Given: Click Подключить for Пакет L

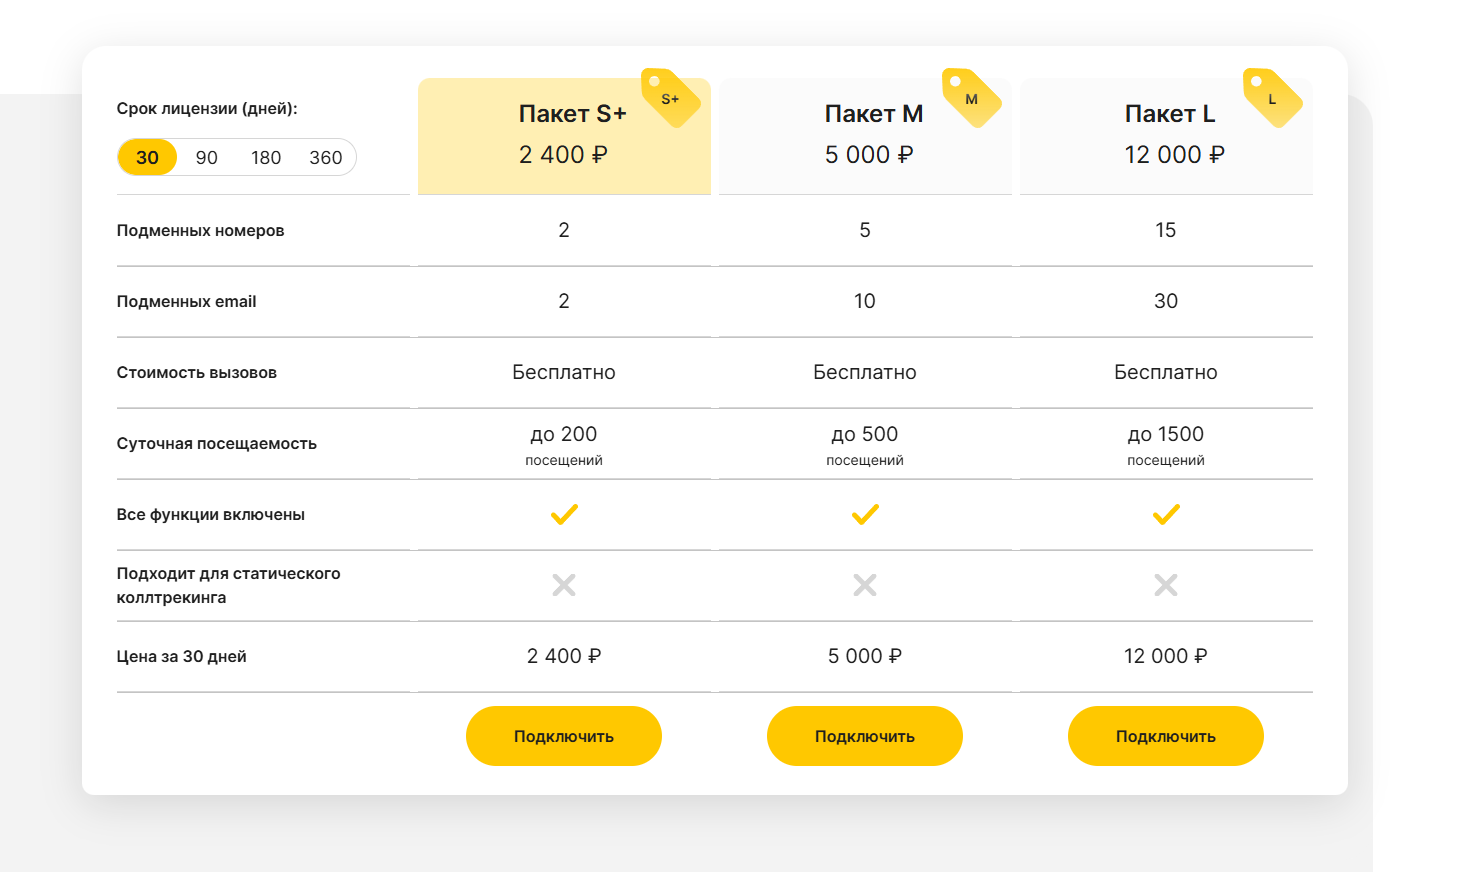Looking at the screenshot, I should (1166, 736).
